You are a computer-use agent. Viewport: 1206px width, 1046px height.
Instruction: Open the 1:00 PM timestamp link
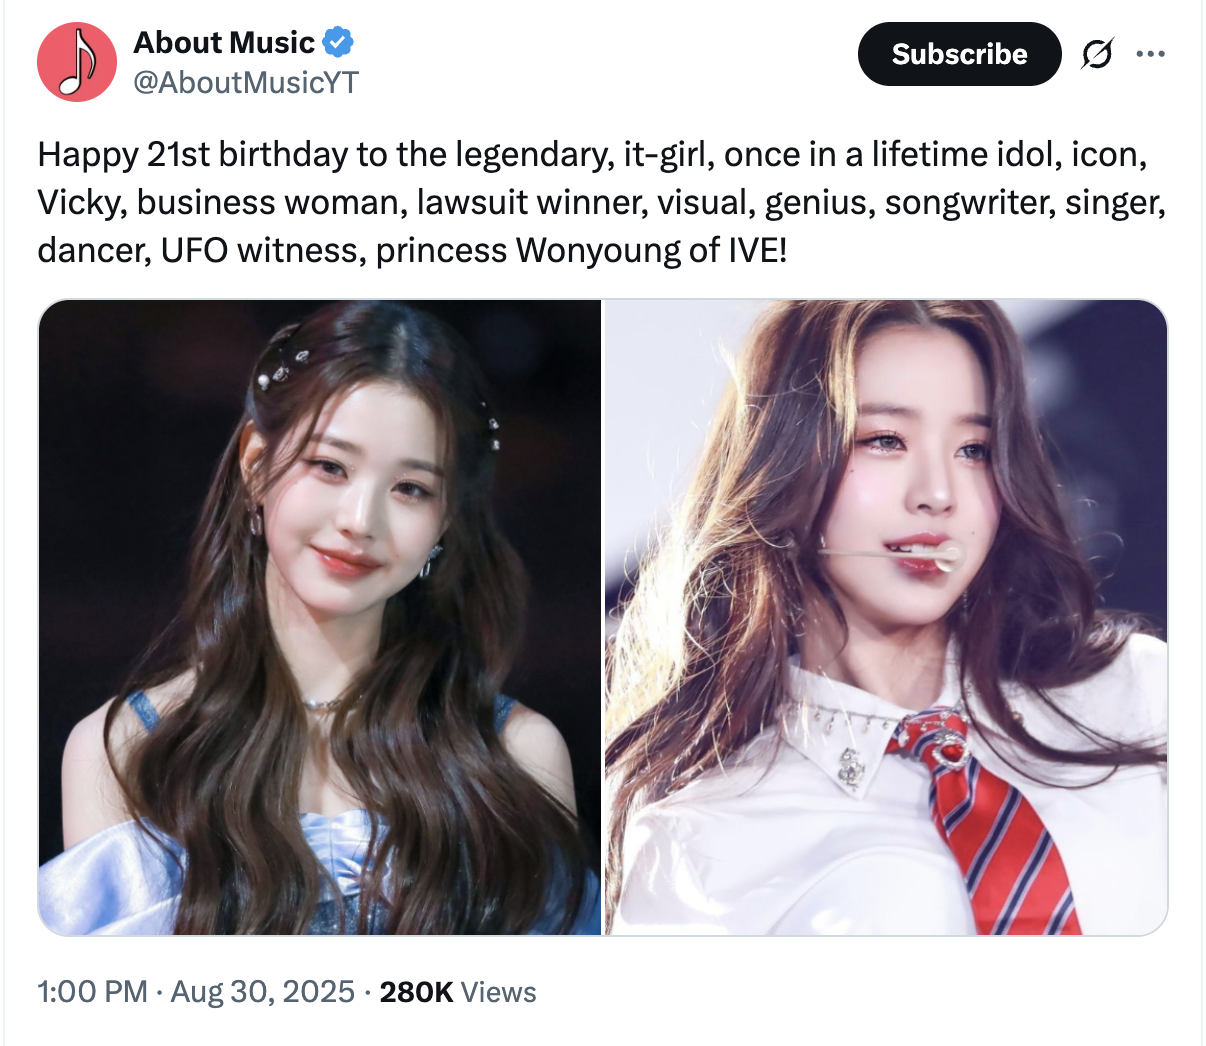click(x=92, y=992)
